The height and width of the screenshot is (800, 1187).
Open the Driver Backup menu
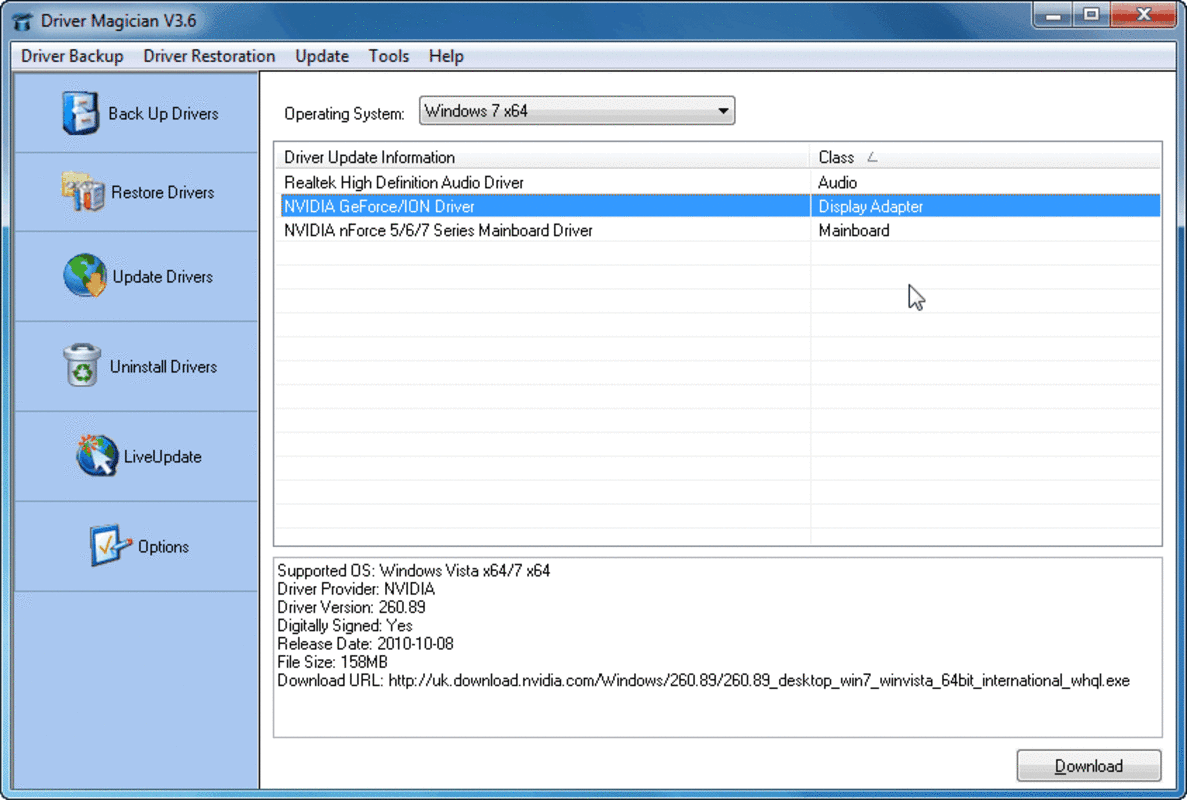click(71, 56)
